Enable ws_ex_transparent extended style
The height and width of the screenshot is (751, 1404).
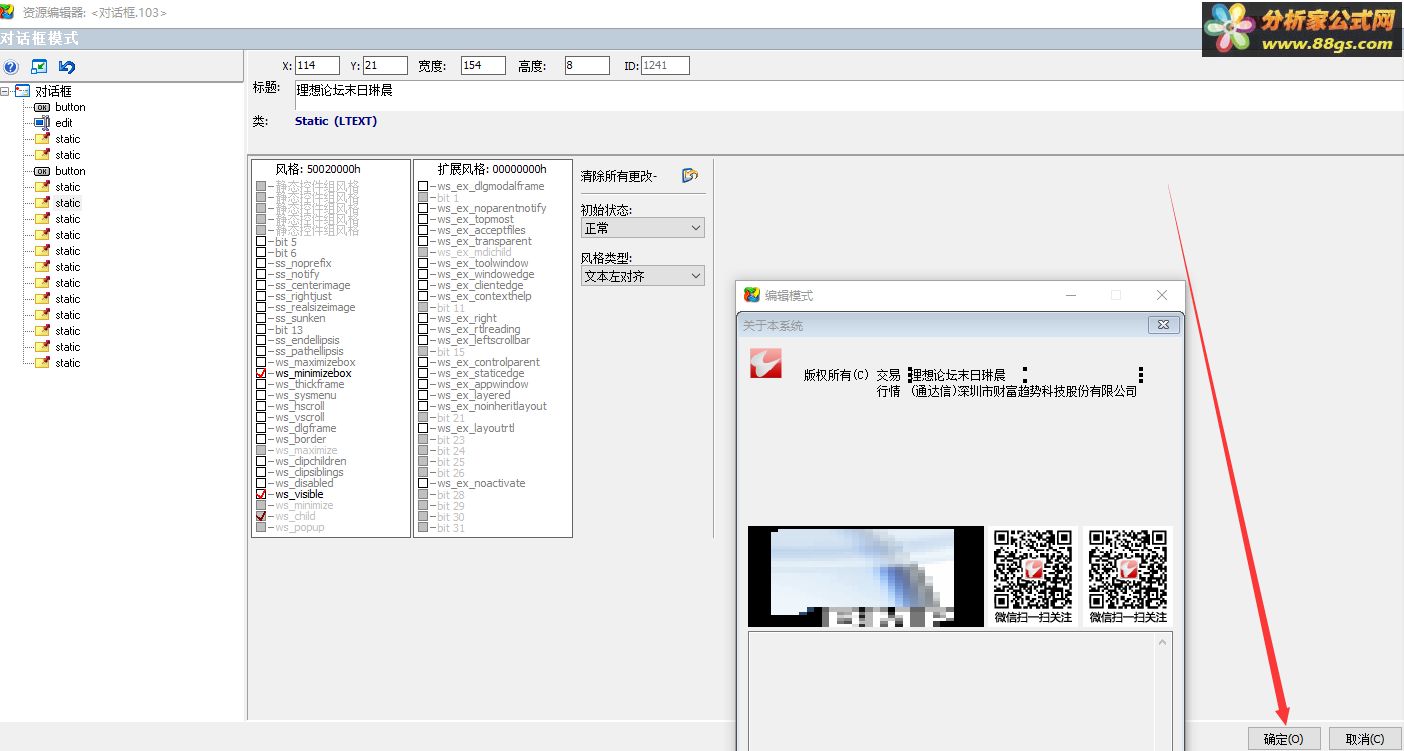[423, 241]
